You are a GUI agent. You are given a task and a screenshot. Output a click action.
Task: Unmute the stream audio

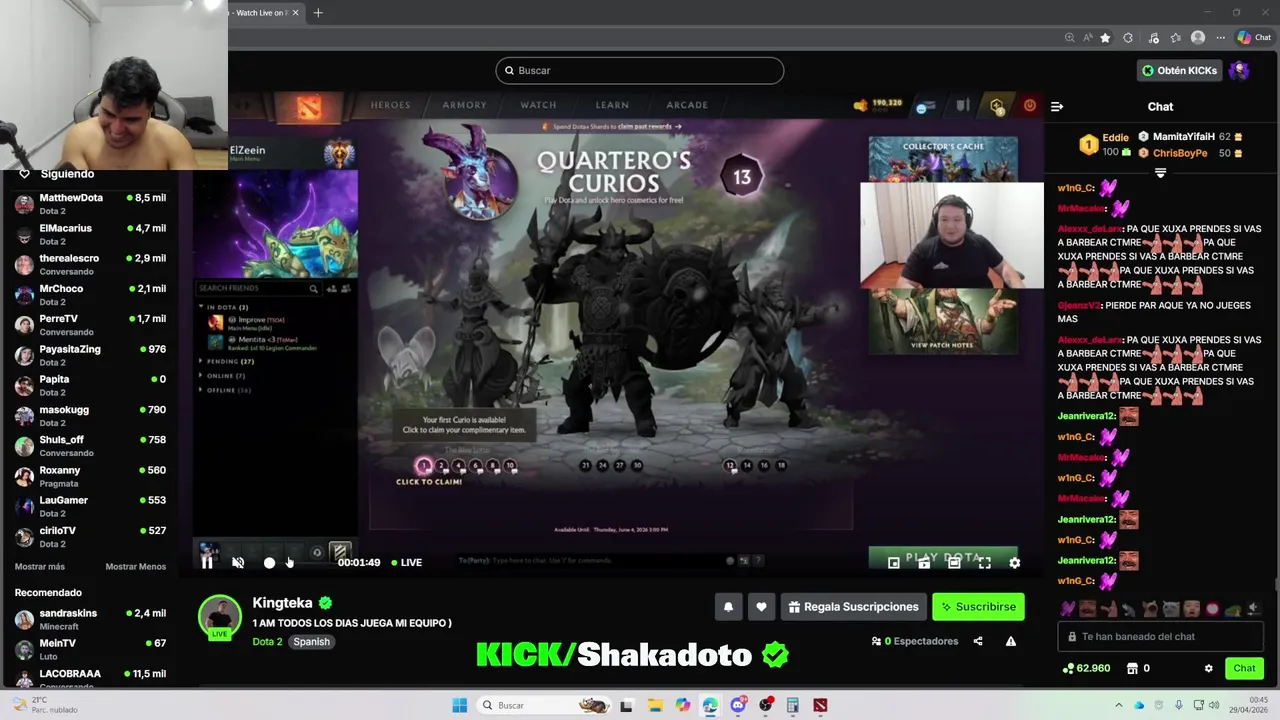238,562
